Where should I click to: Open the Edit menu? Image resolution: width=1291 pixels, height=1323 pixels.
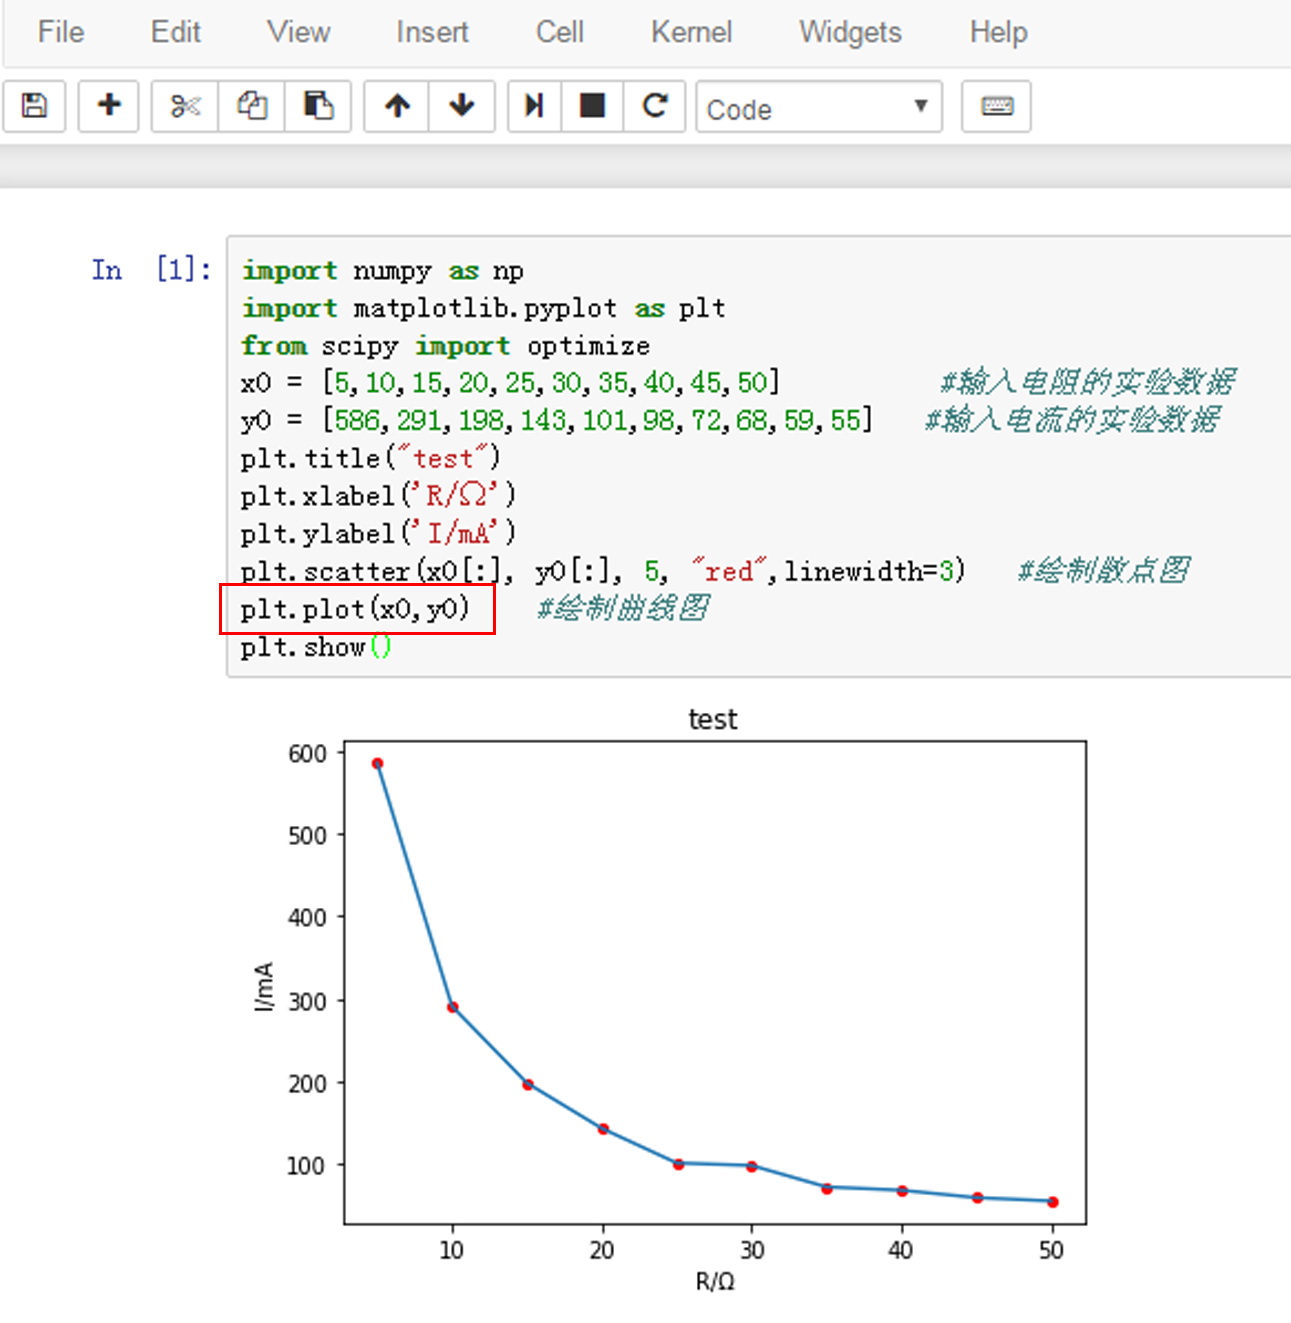pyautogui.click(x=176, y=32)
